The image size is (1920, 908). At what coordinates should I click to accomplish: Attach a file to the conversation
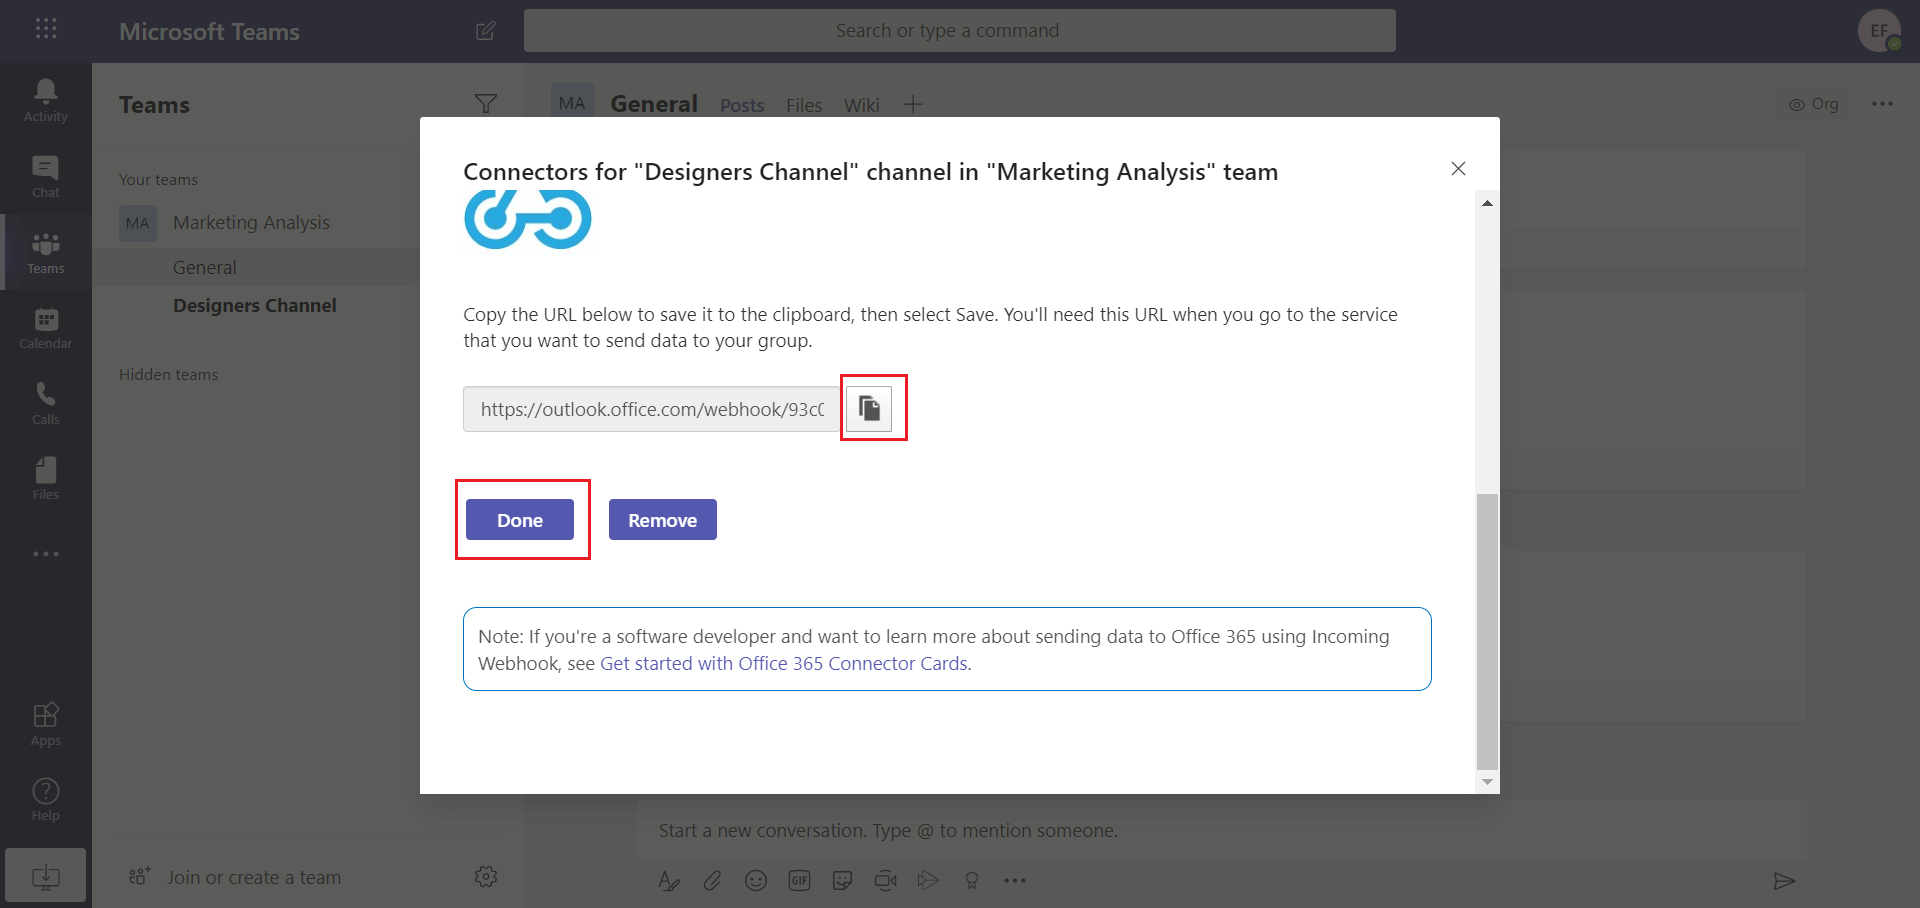tap(712, 881)
